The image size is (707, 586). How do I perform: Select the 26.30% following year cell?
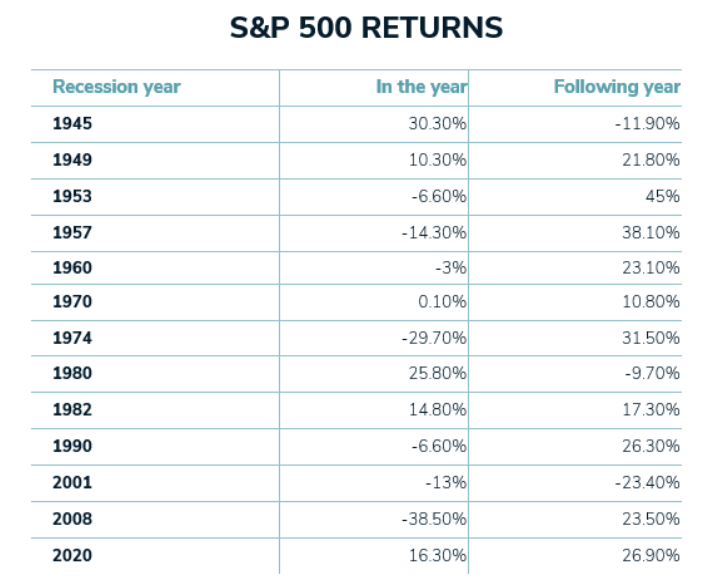[x=650, y=446]
